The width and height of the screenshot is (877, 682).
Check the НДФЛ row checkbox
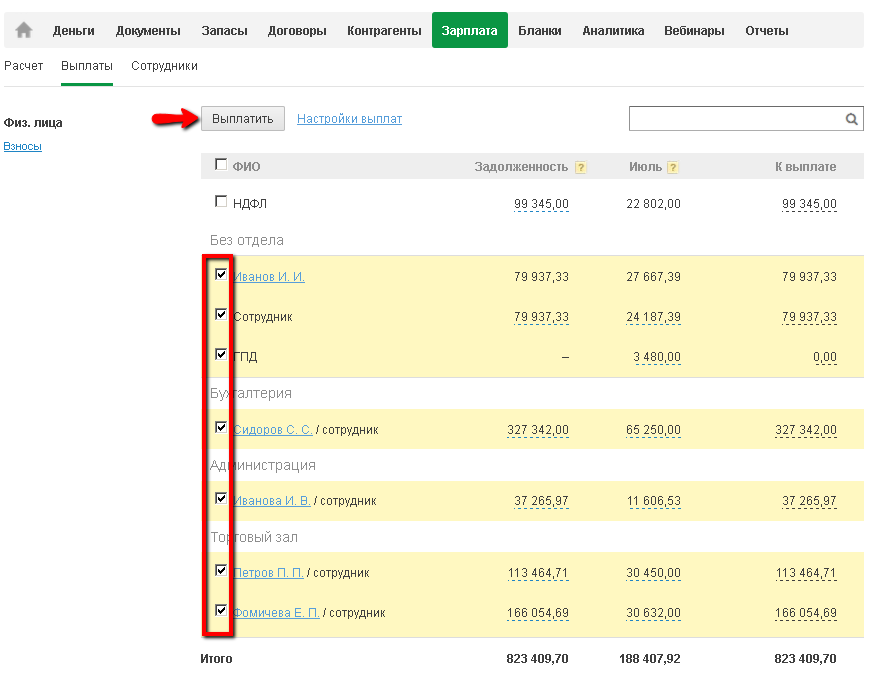[x=221, y=202]
